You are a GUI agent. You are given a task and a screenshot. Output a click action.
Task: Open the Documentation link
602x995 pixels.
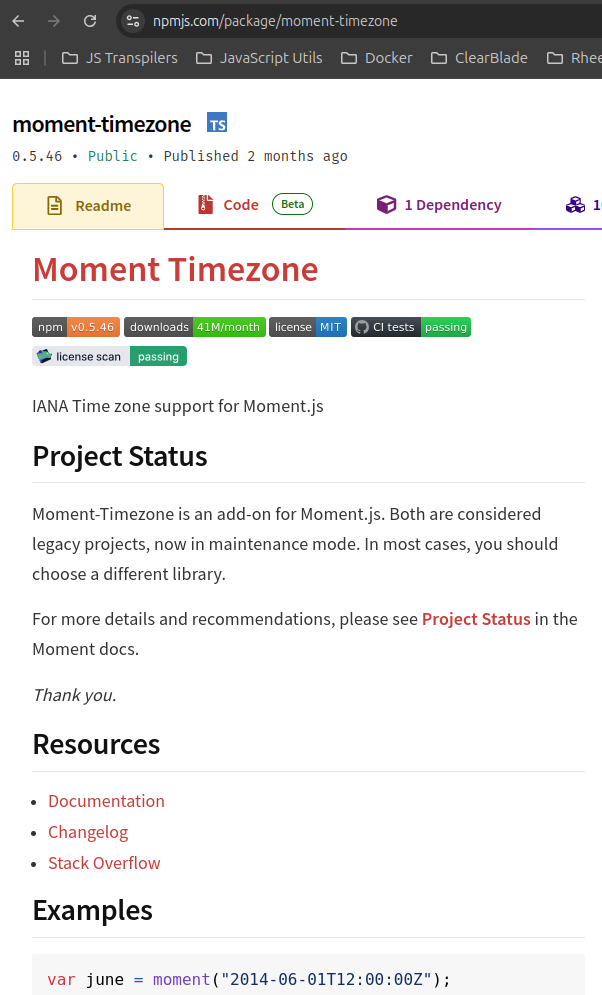106,801
